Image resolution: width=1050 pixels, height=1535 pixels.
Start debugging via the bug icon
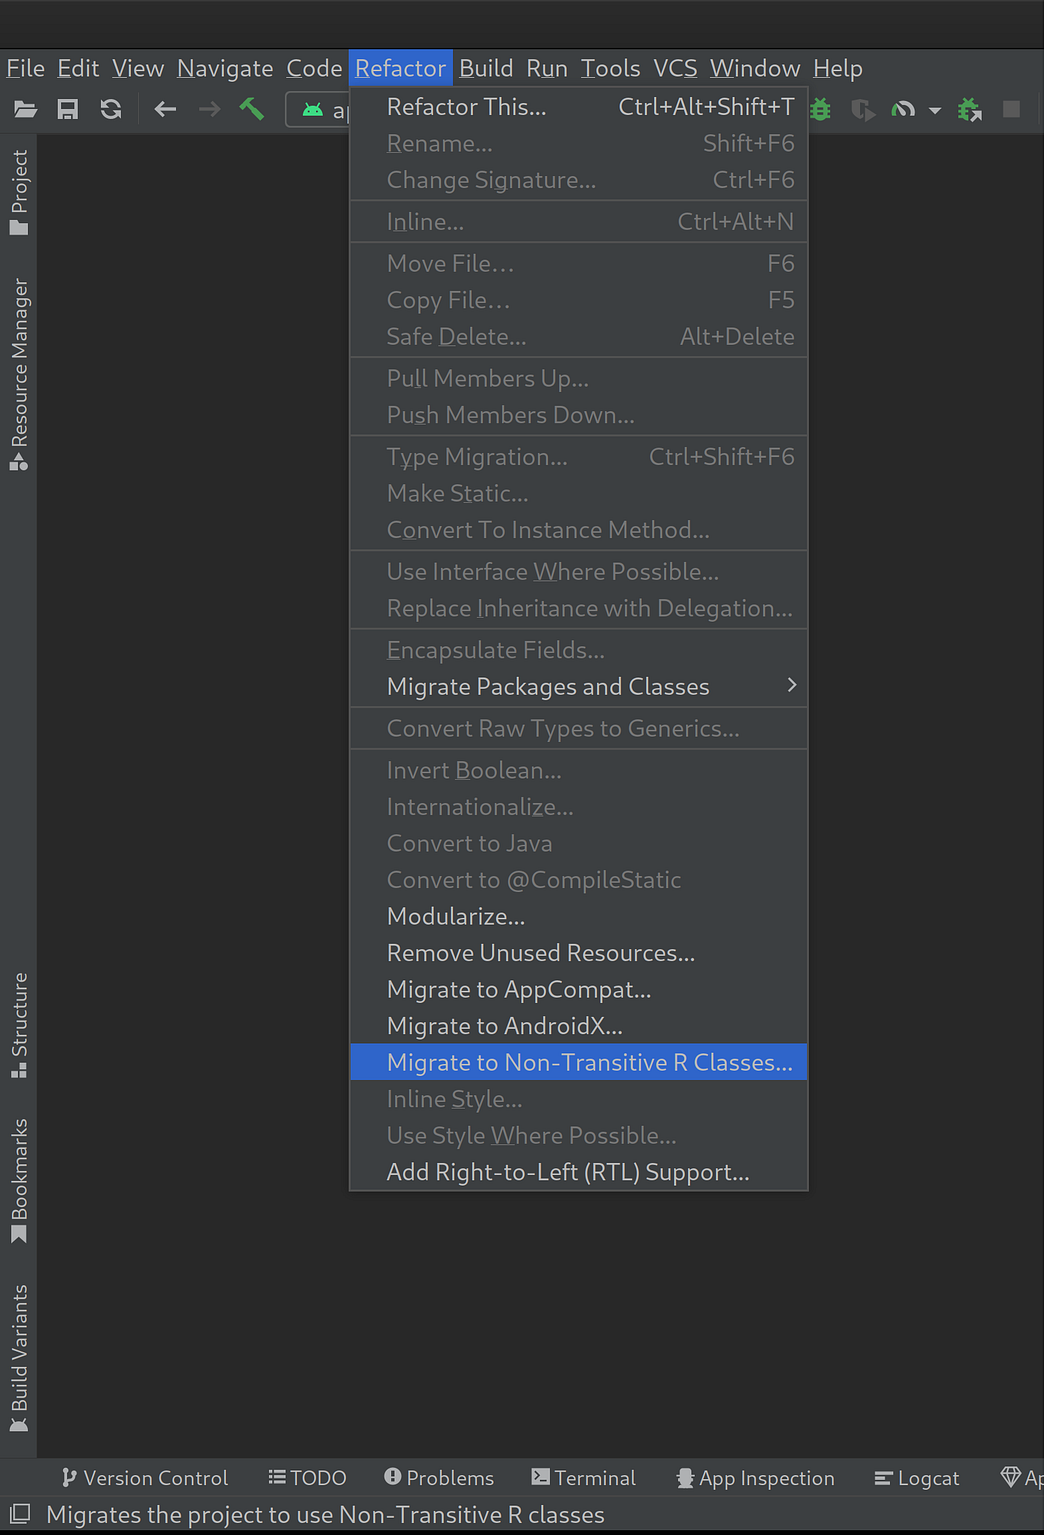coord(820,110)
